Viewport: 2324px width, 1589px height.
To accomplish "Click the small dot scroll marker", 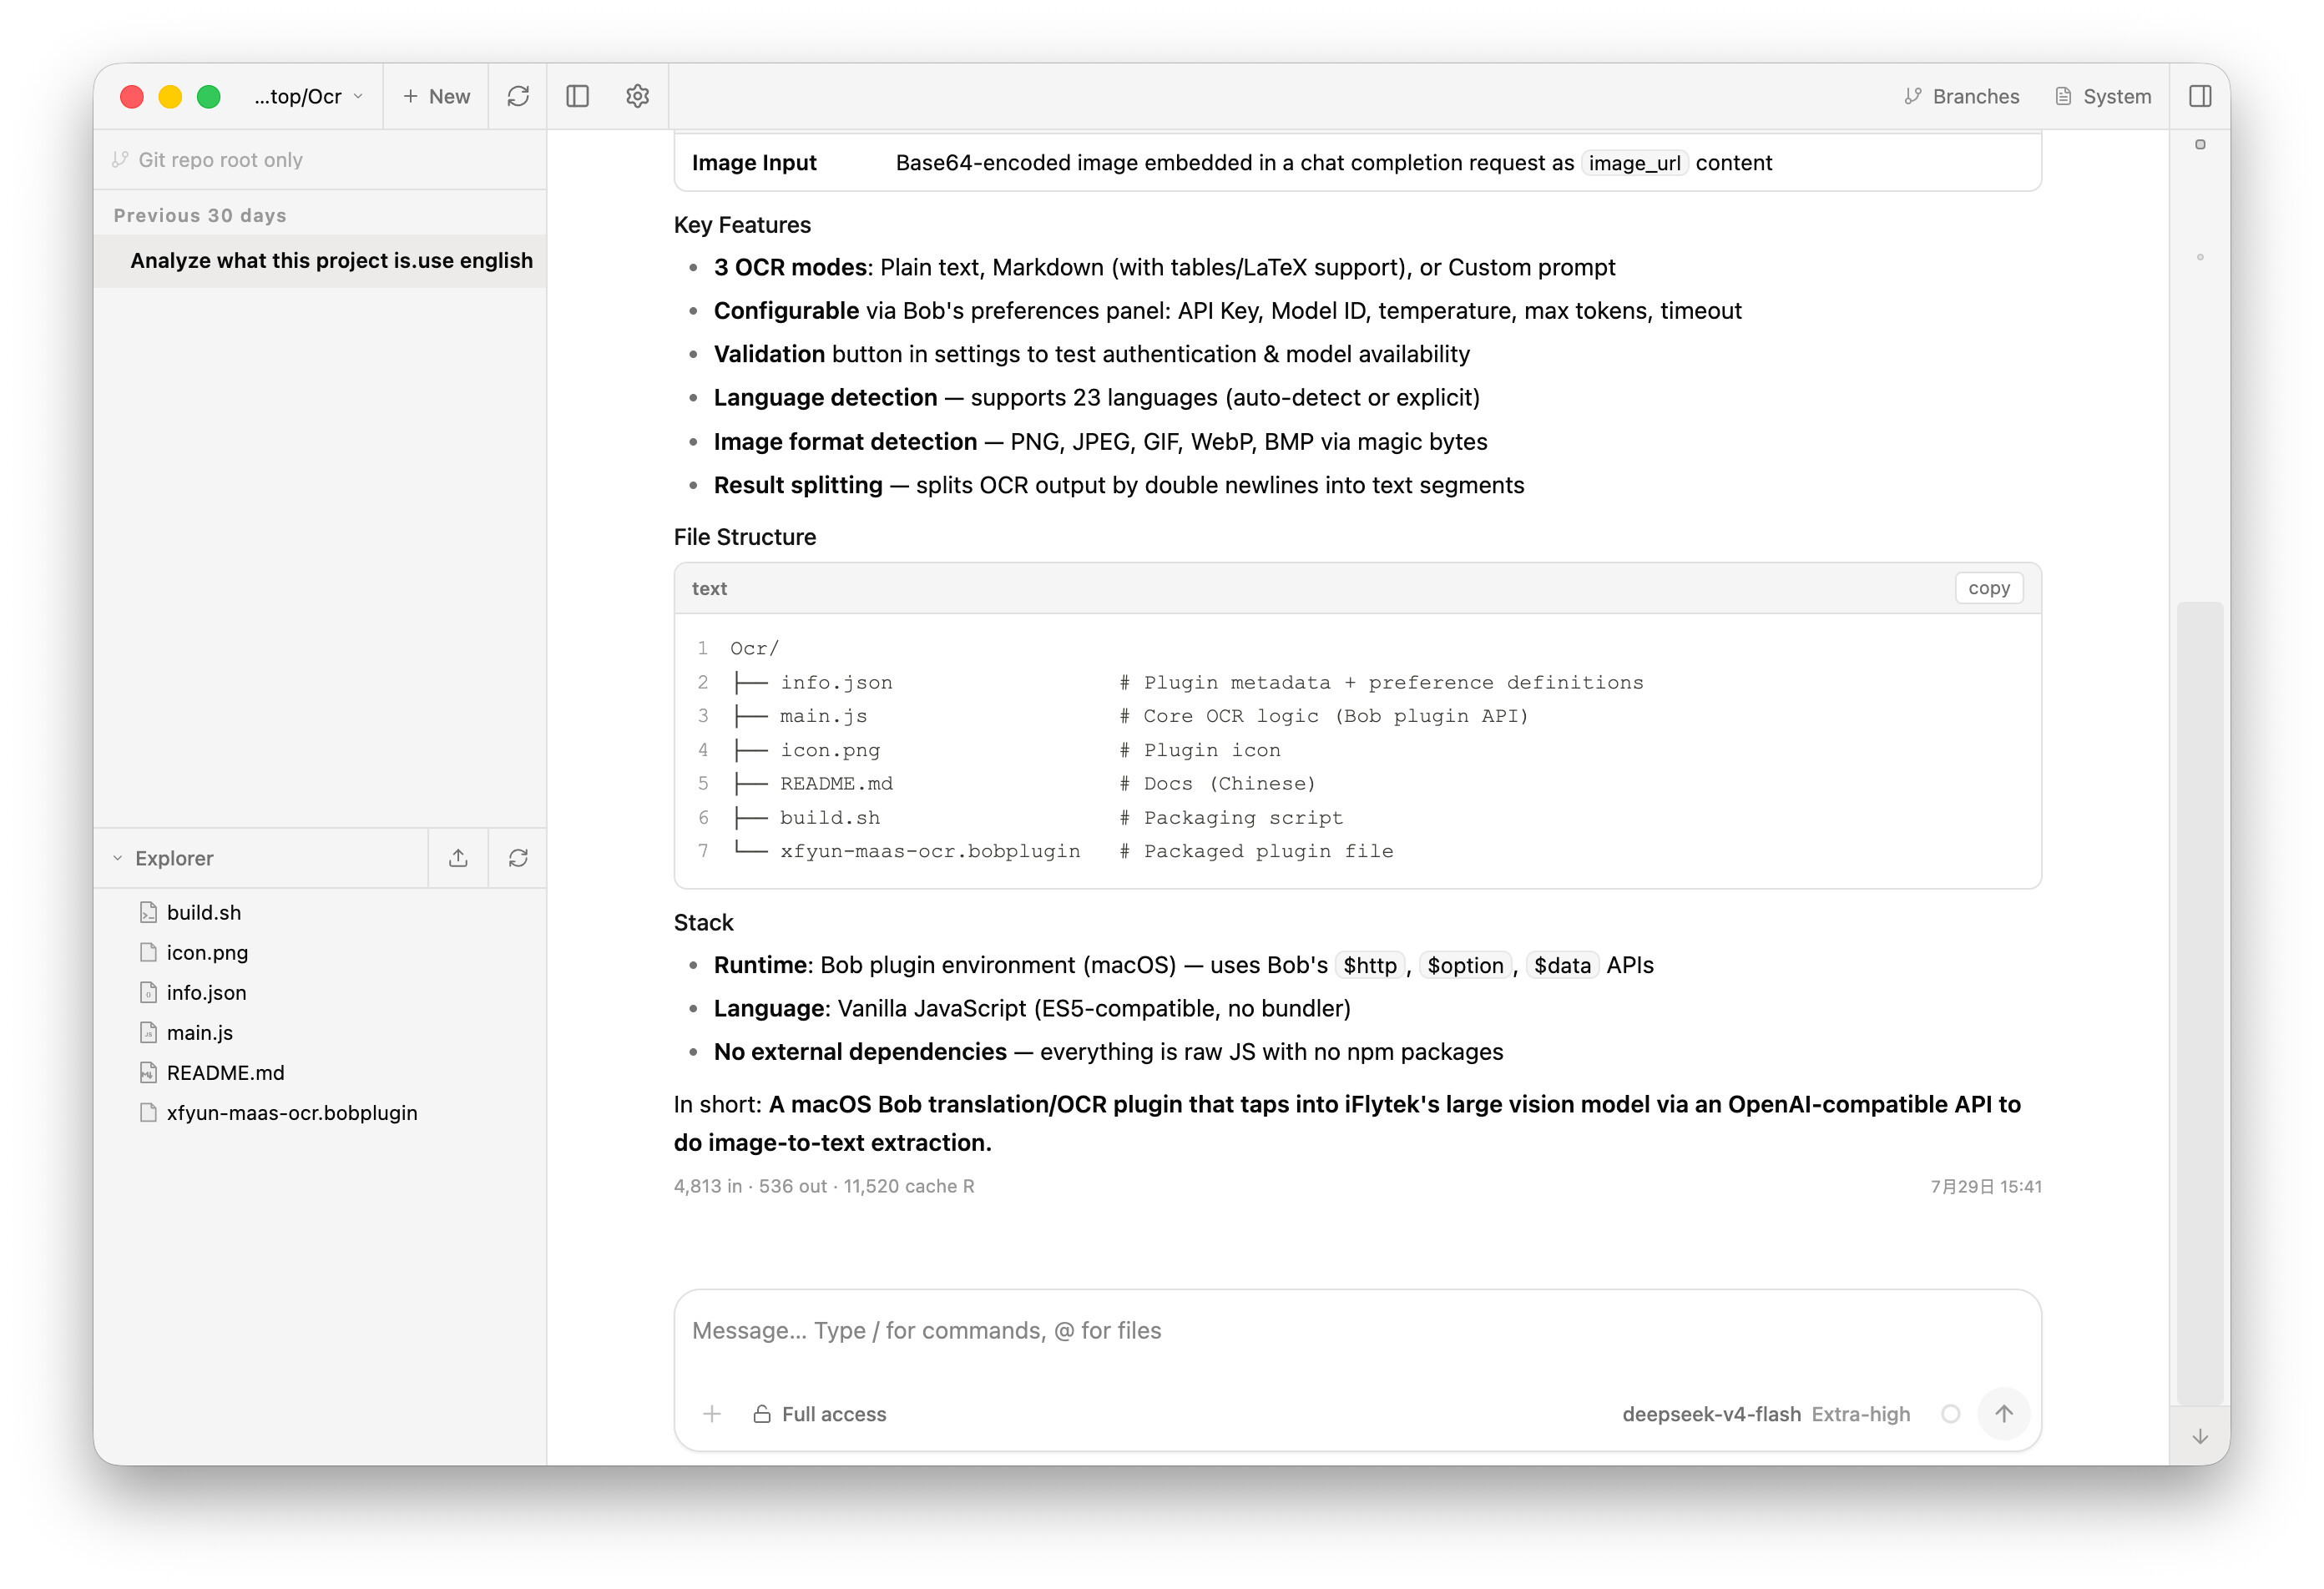I will (2200, 257).
